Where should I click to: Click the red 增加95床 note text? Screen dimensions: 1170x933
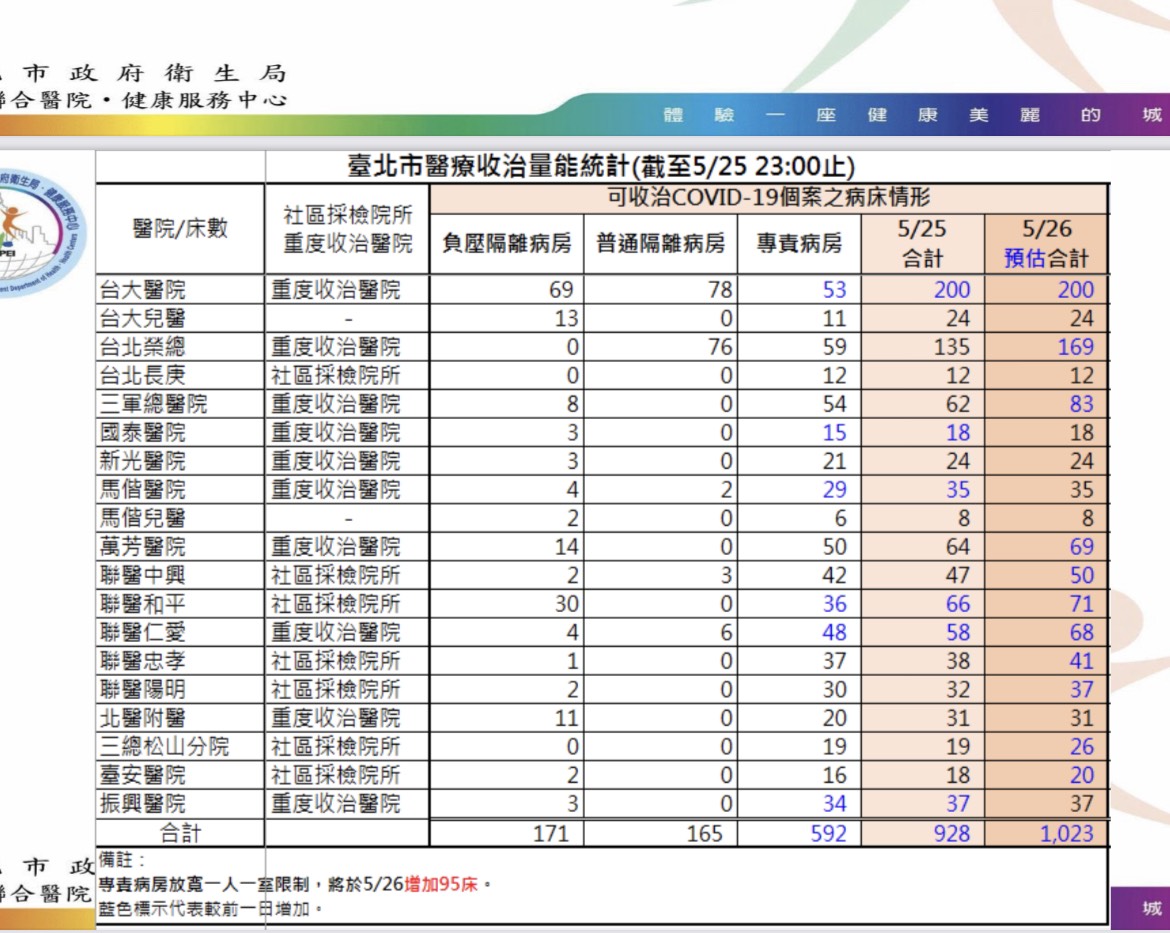click(441, 884)
